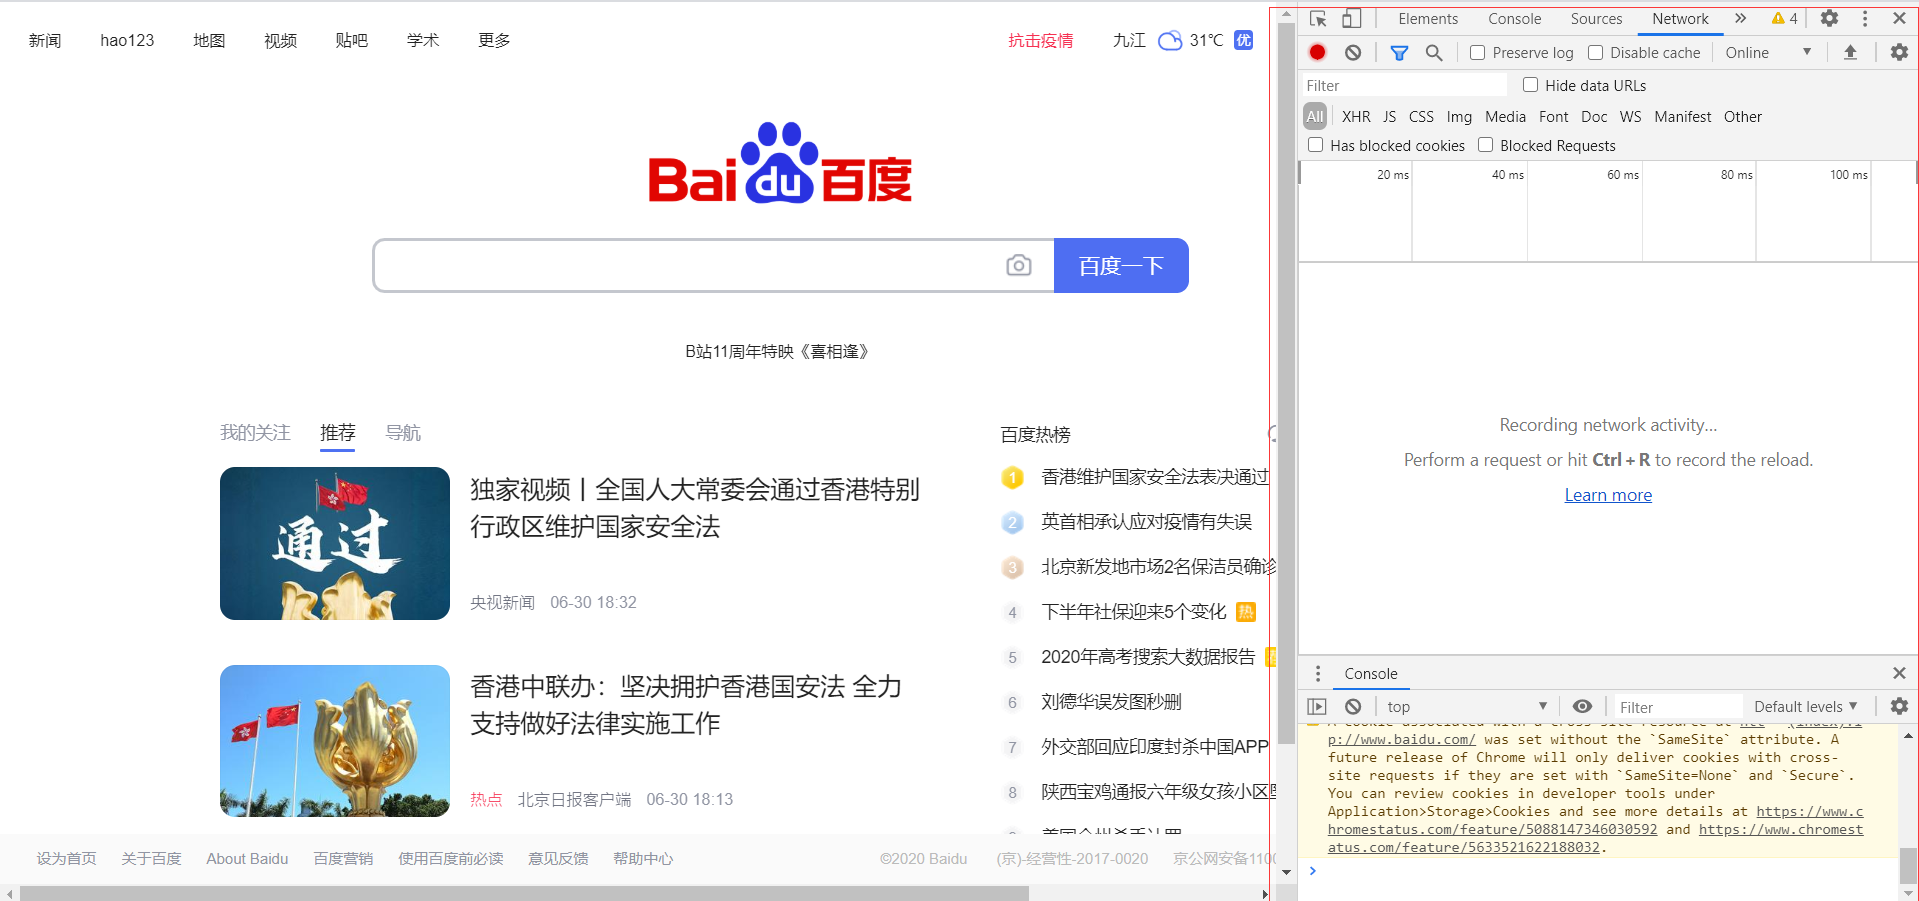Click the network filter funnel icon
Screen dimensions: 1919x901
1399,53
